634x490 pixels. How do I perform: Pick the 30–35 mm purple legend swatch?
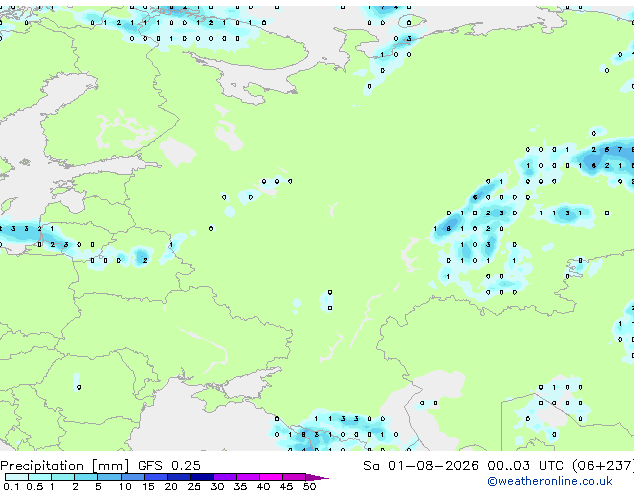pyautogui.click(x=224, y=477)
